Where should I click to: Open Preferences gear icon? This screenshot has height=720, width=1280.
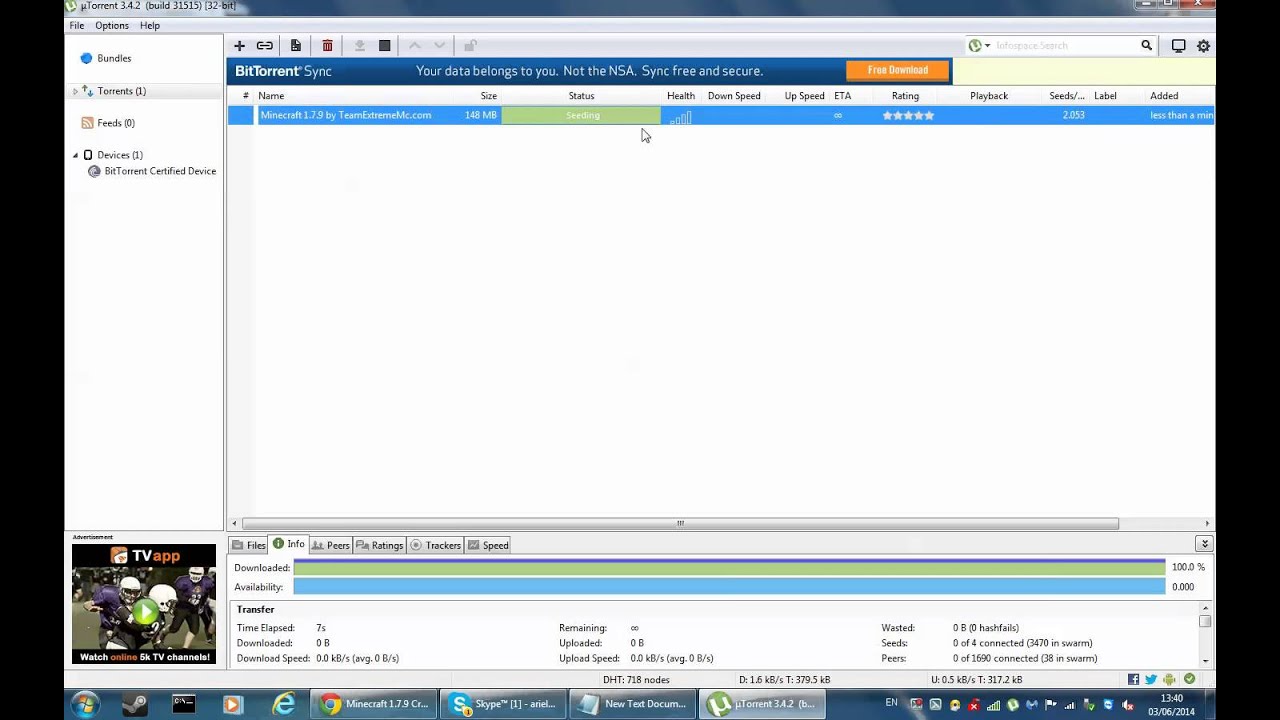(x=1203, y=46)
